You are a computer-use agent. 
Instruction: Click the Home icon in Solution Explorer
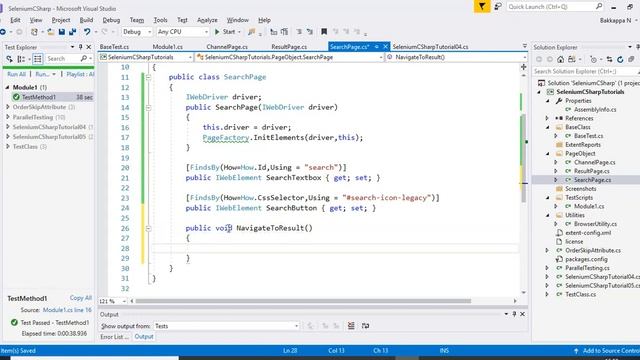(560, 60)
